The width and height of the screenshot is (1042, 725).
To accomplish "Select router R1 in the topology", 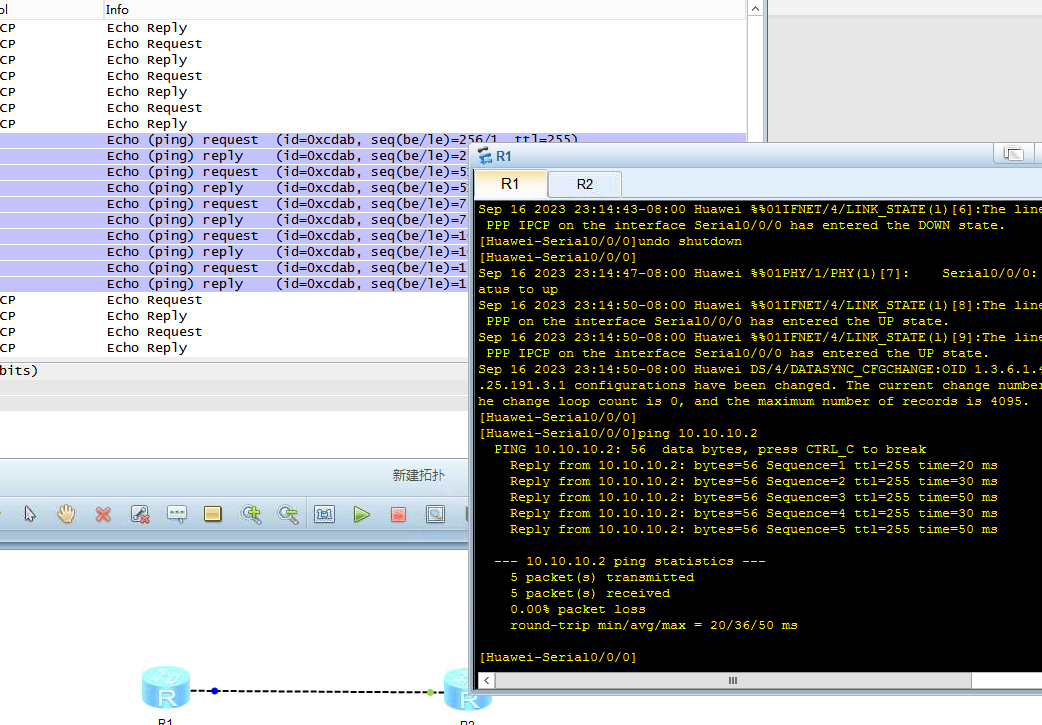I will [166, 688].
